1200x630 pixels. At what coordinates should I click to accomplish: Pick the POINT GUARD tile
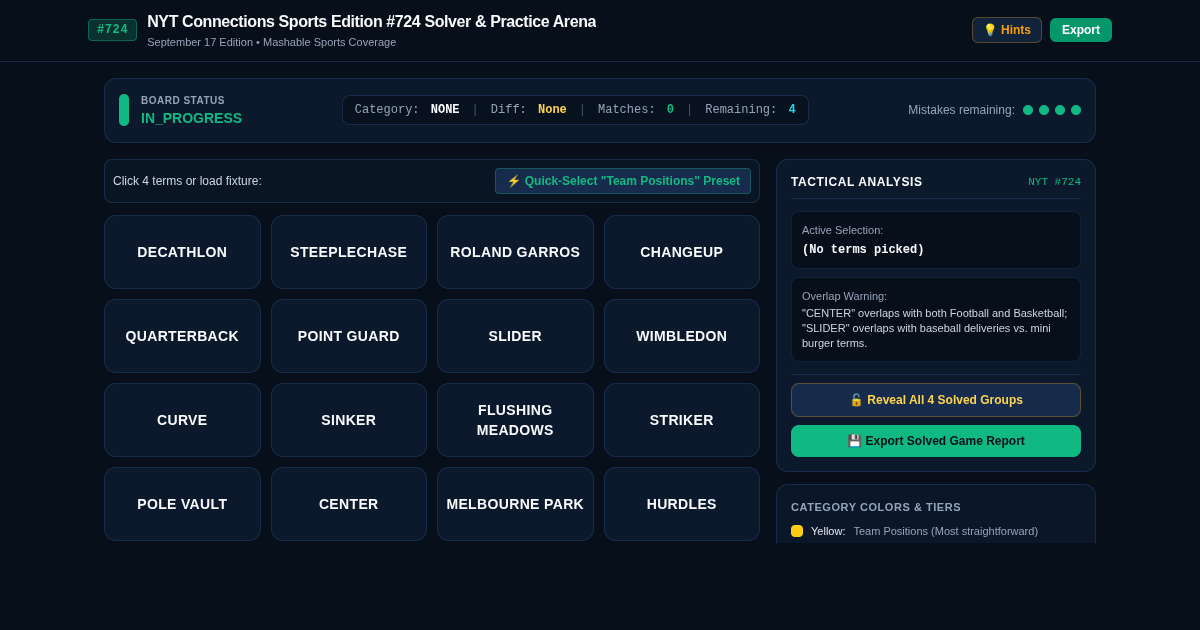349,336
